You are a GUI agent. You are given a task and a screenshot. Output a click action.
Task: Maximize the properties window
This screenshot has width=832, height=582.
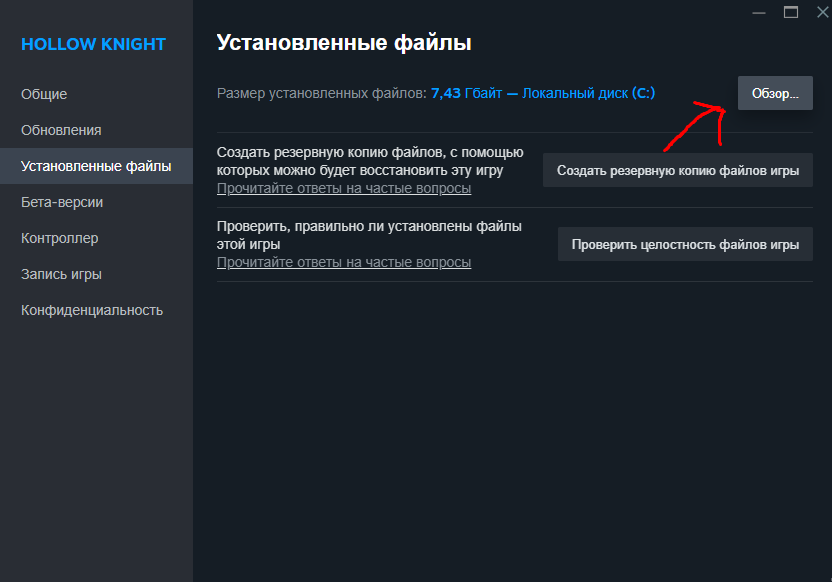[x=791, y=12]
